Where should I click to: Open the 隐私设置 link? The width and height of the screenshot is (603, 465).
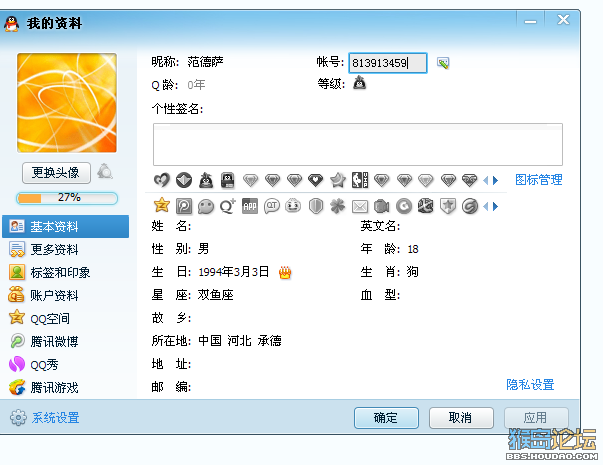click(x=530, y=384)
